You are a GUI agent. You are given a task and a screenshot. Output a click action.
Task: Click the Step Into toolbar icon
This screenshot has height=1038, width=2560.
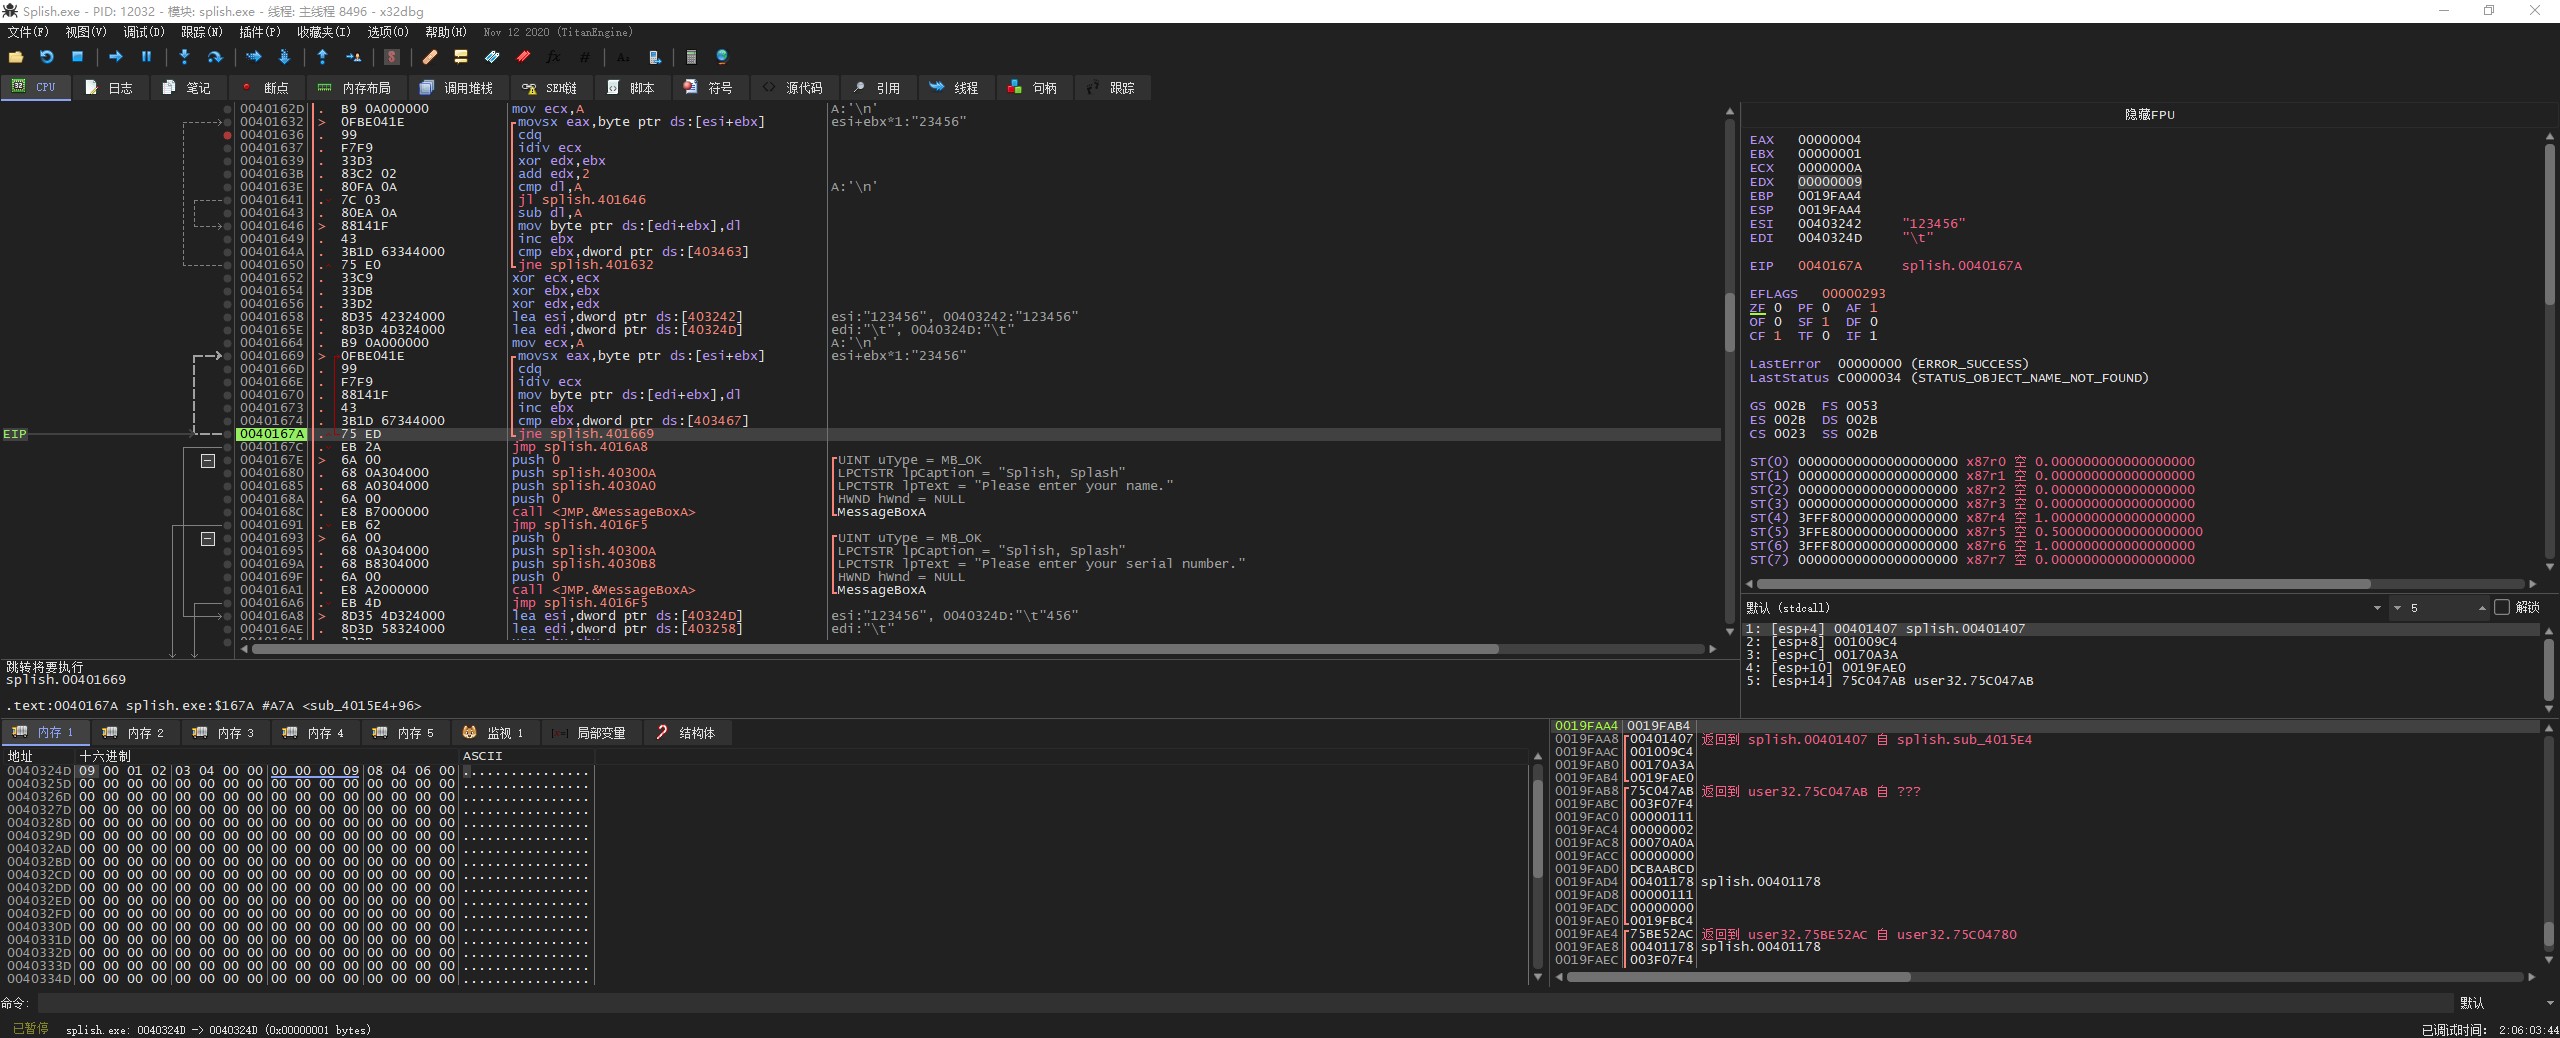pos(184,57)
